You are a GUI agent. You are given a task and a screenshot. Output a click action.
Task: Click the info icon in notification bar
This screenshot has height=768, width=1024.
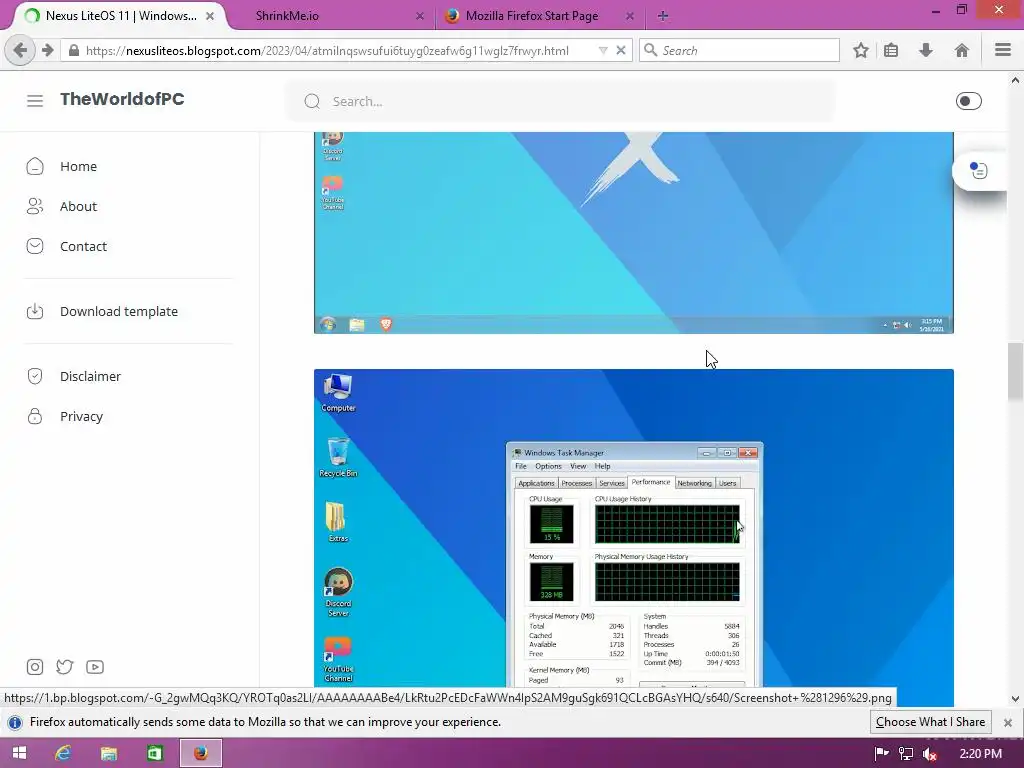(x=14, y=722)
